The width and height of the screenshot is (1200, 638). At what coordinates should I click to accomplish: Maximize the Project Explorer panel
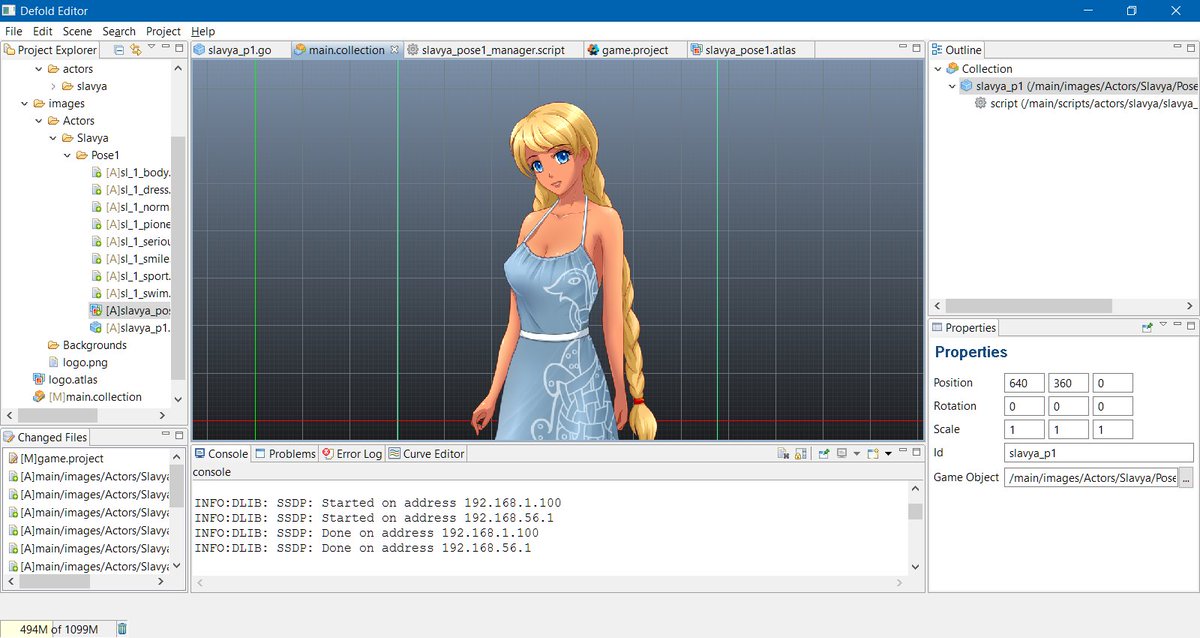tap(180, 48)
